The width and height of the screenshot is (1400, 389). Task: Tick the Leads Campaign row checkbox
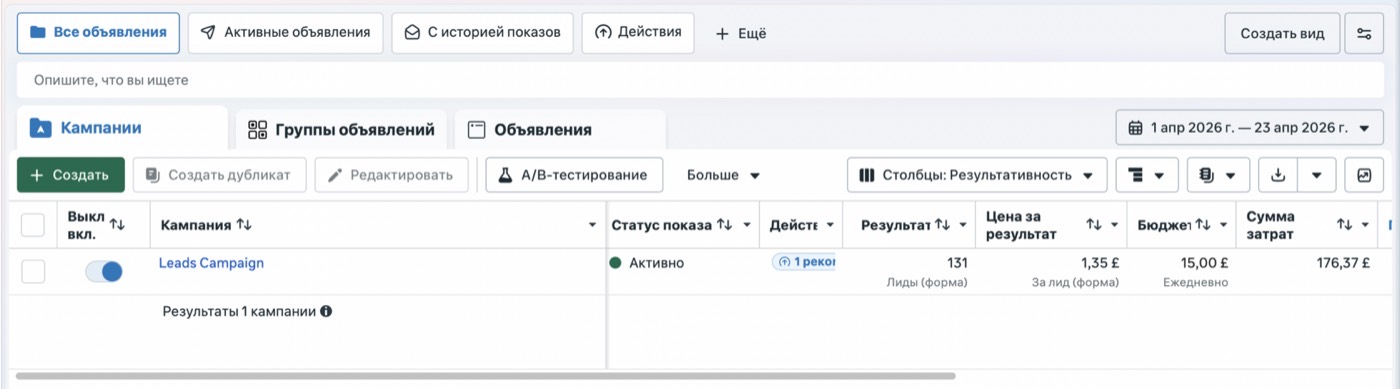[33, 271]
